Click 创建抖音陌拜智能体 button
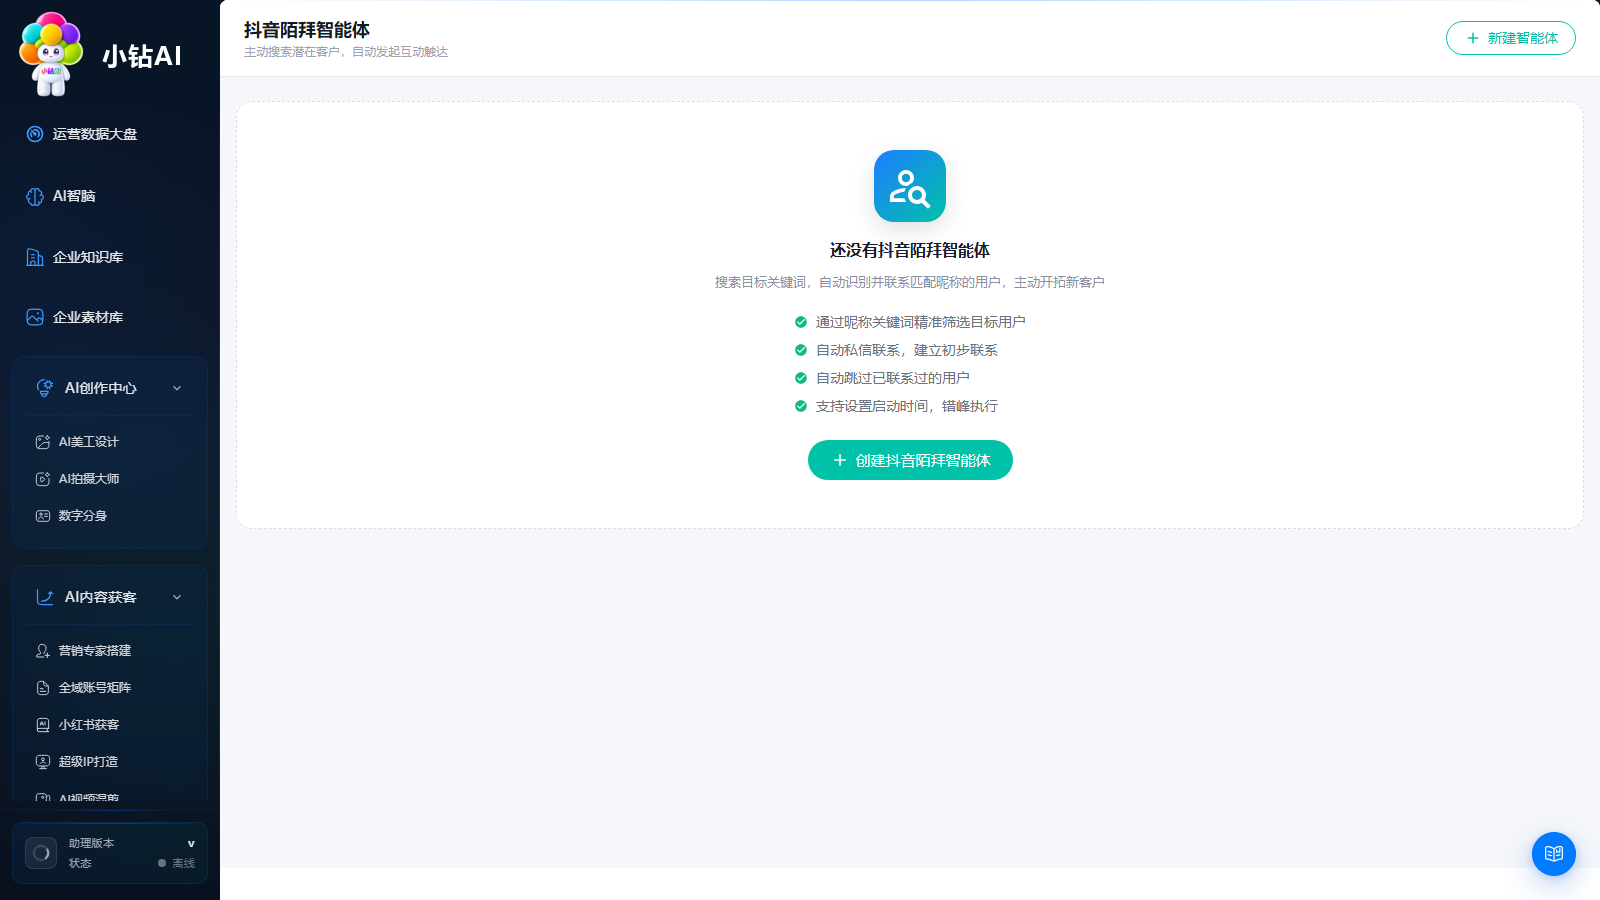Screen dimensions: 1600x900 click(910, 460)
